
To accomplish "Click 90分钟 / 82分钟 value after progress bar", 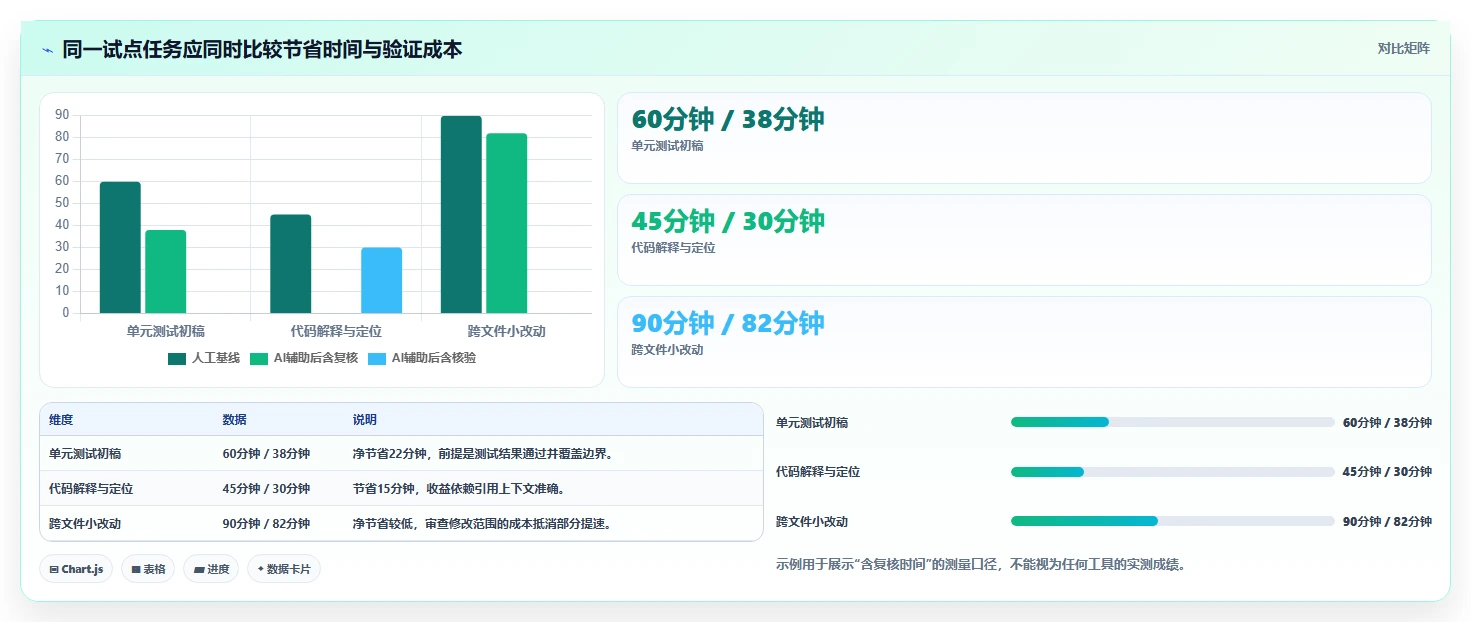I will pyautogui.click(x=1387, y=522).
